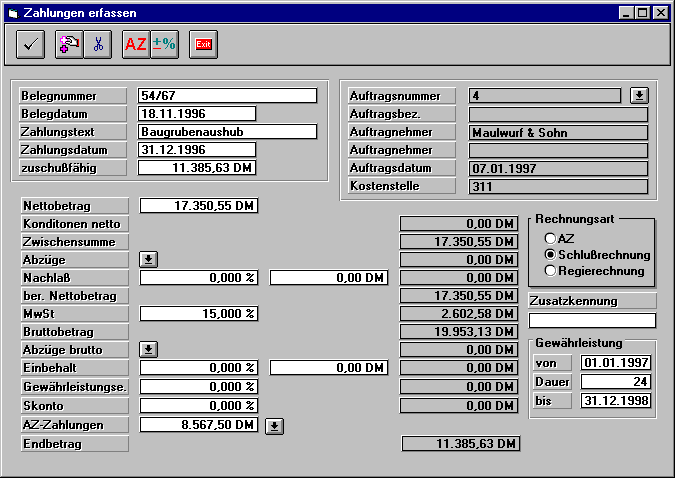Click the window system menu icon in title bar
This screenshot has height=478, width=675.
point(11,12)
